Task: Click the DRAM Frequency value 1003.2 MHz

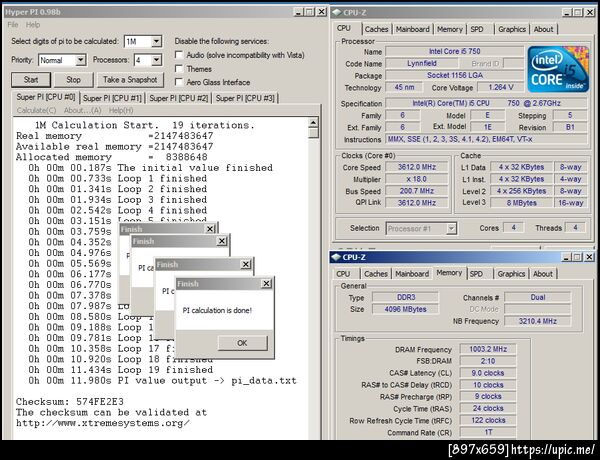Action: click(x=488, y=349)
